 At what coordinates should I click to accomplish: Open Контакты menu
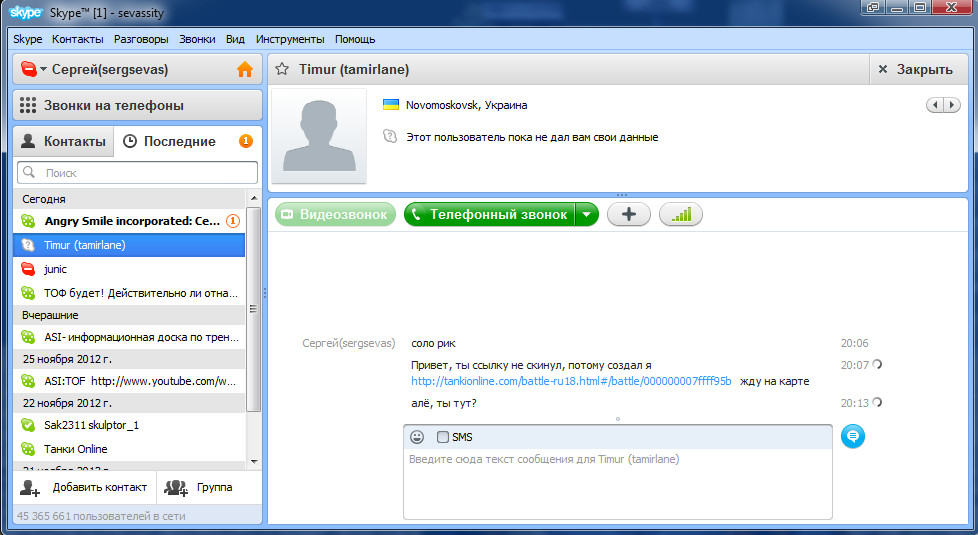(78, 39)
